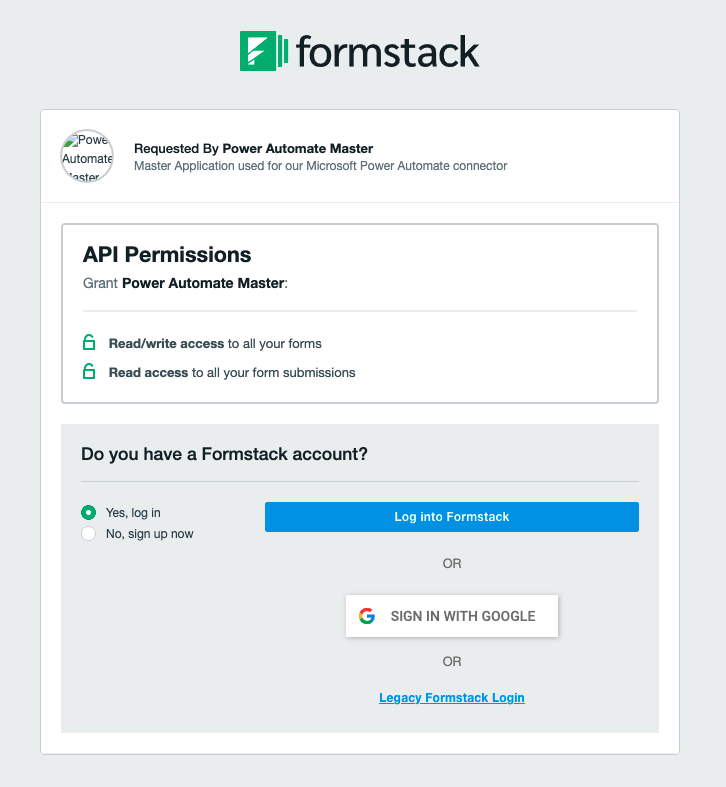Click the Power Automate Master avatar image
The width and height of the screenshot is (726, 787).
pos(87,155)
